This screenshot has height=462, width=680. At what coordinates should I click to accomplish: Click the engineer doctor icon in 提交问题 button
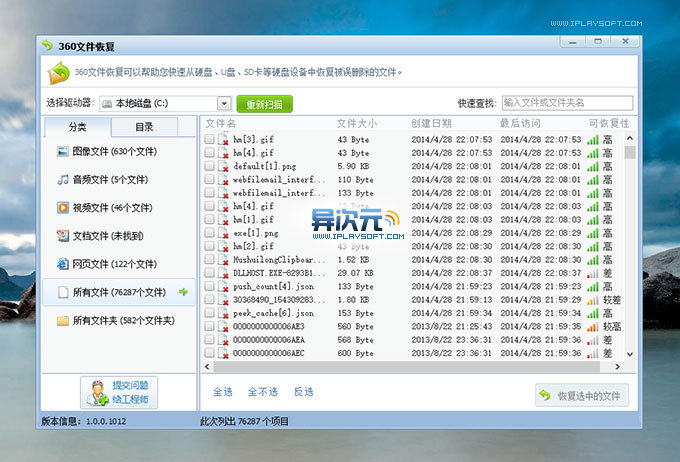[x=97, y=393]
